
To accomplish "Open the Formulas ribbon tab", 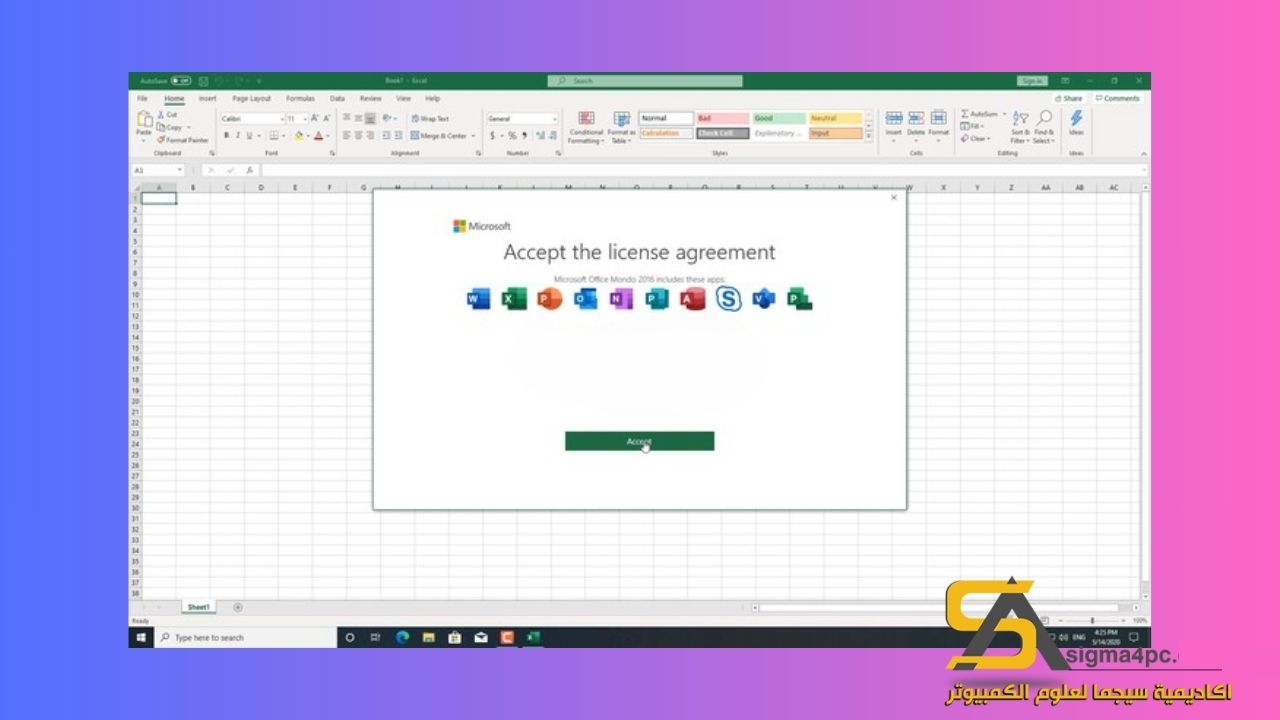I will [x=300, y=99].
